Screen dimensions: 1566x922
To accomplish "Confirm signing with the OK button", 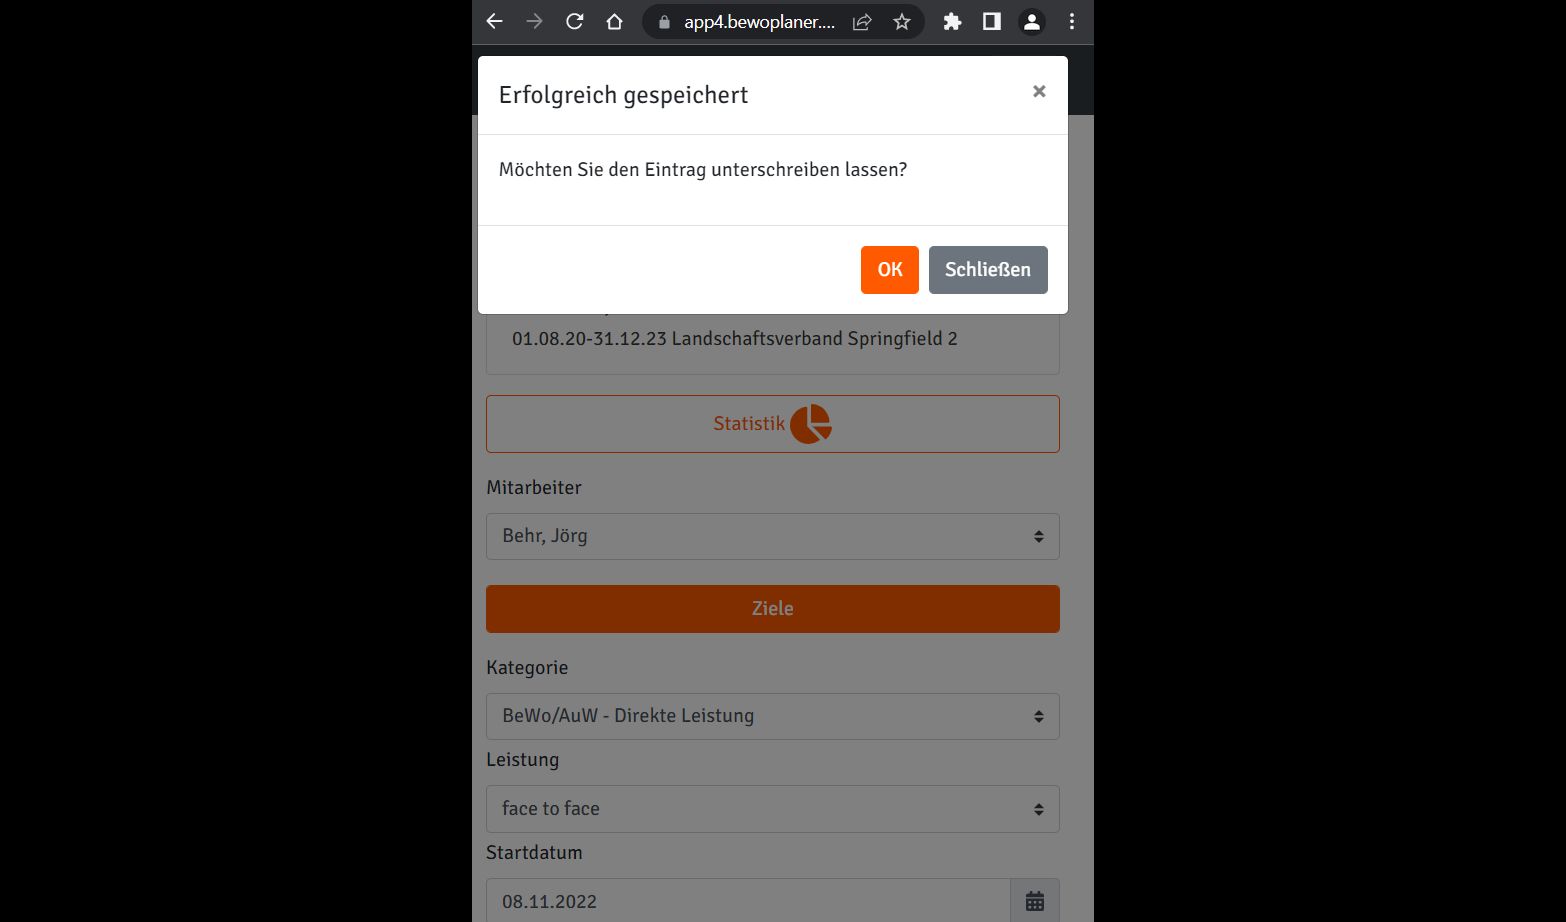I will pyautogui.click(x=890, y=270).
